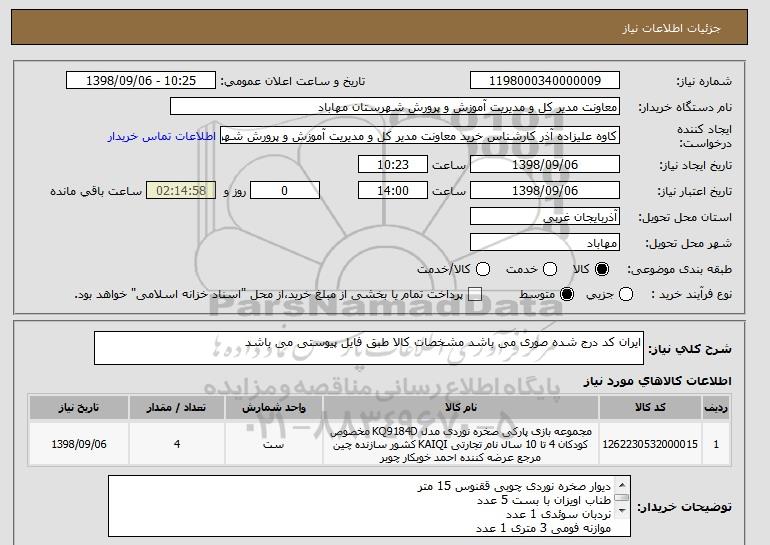Click the product name cell for KQ9184D
The width and height of the screenshot is (770, 545).
(461, 444)
